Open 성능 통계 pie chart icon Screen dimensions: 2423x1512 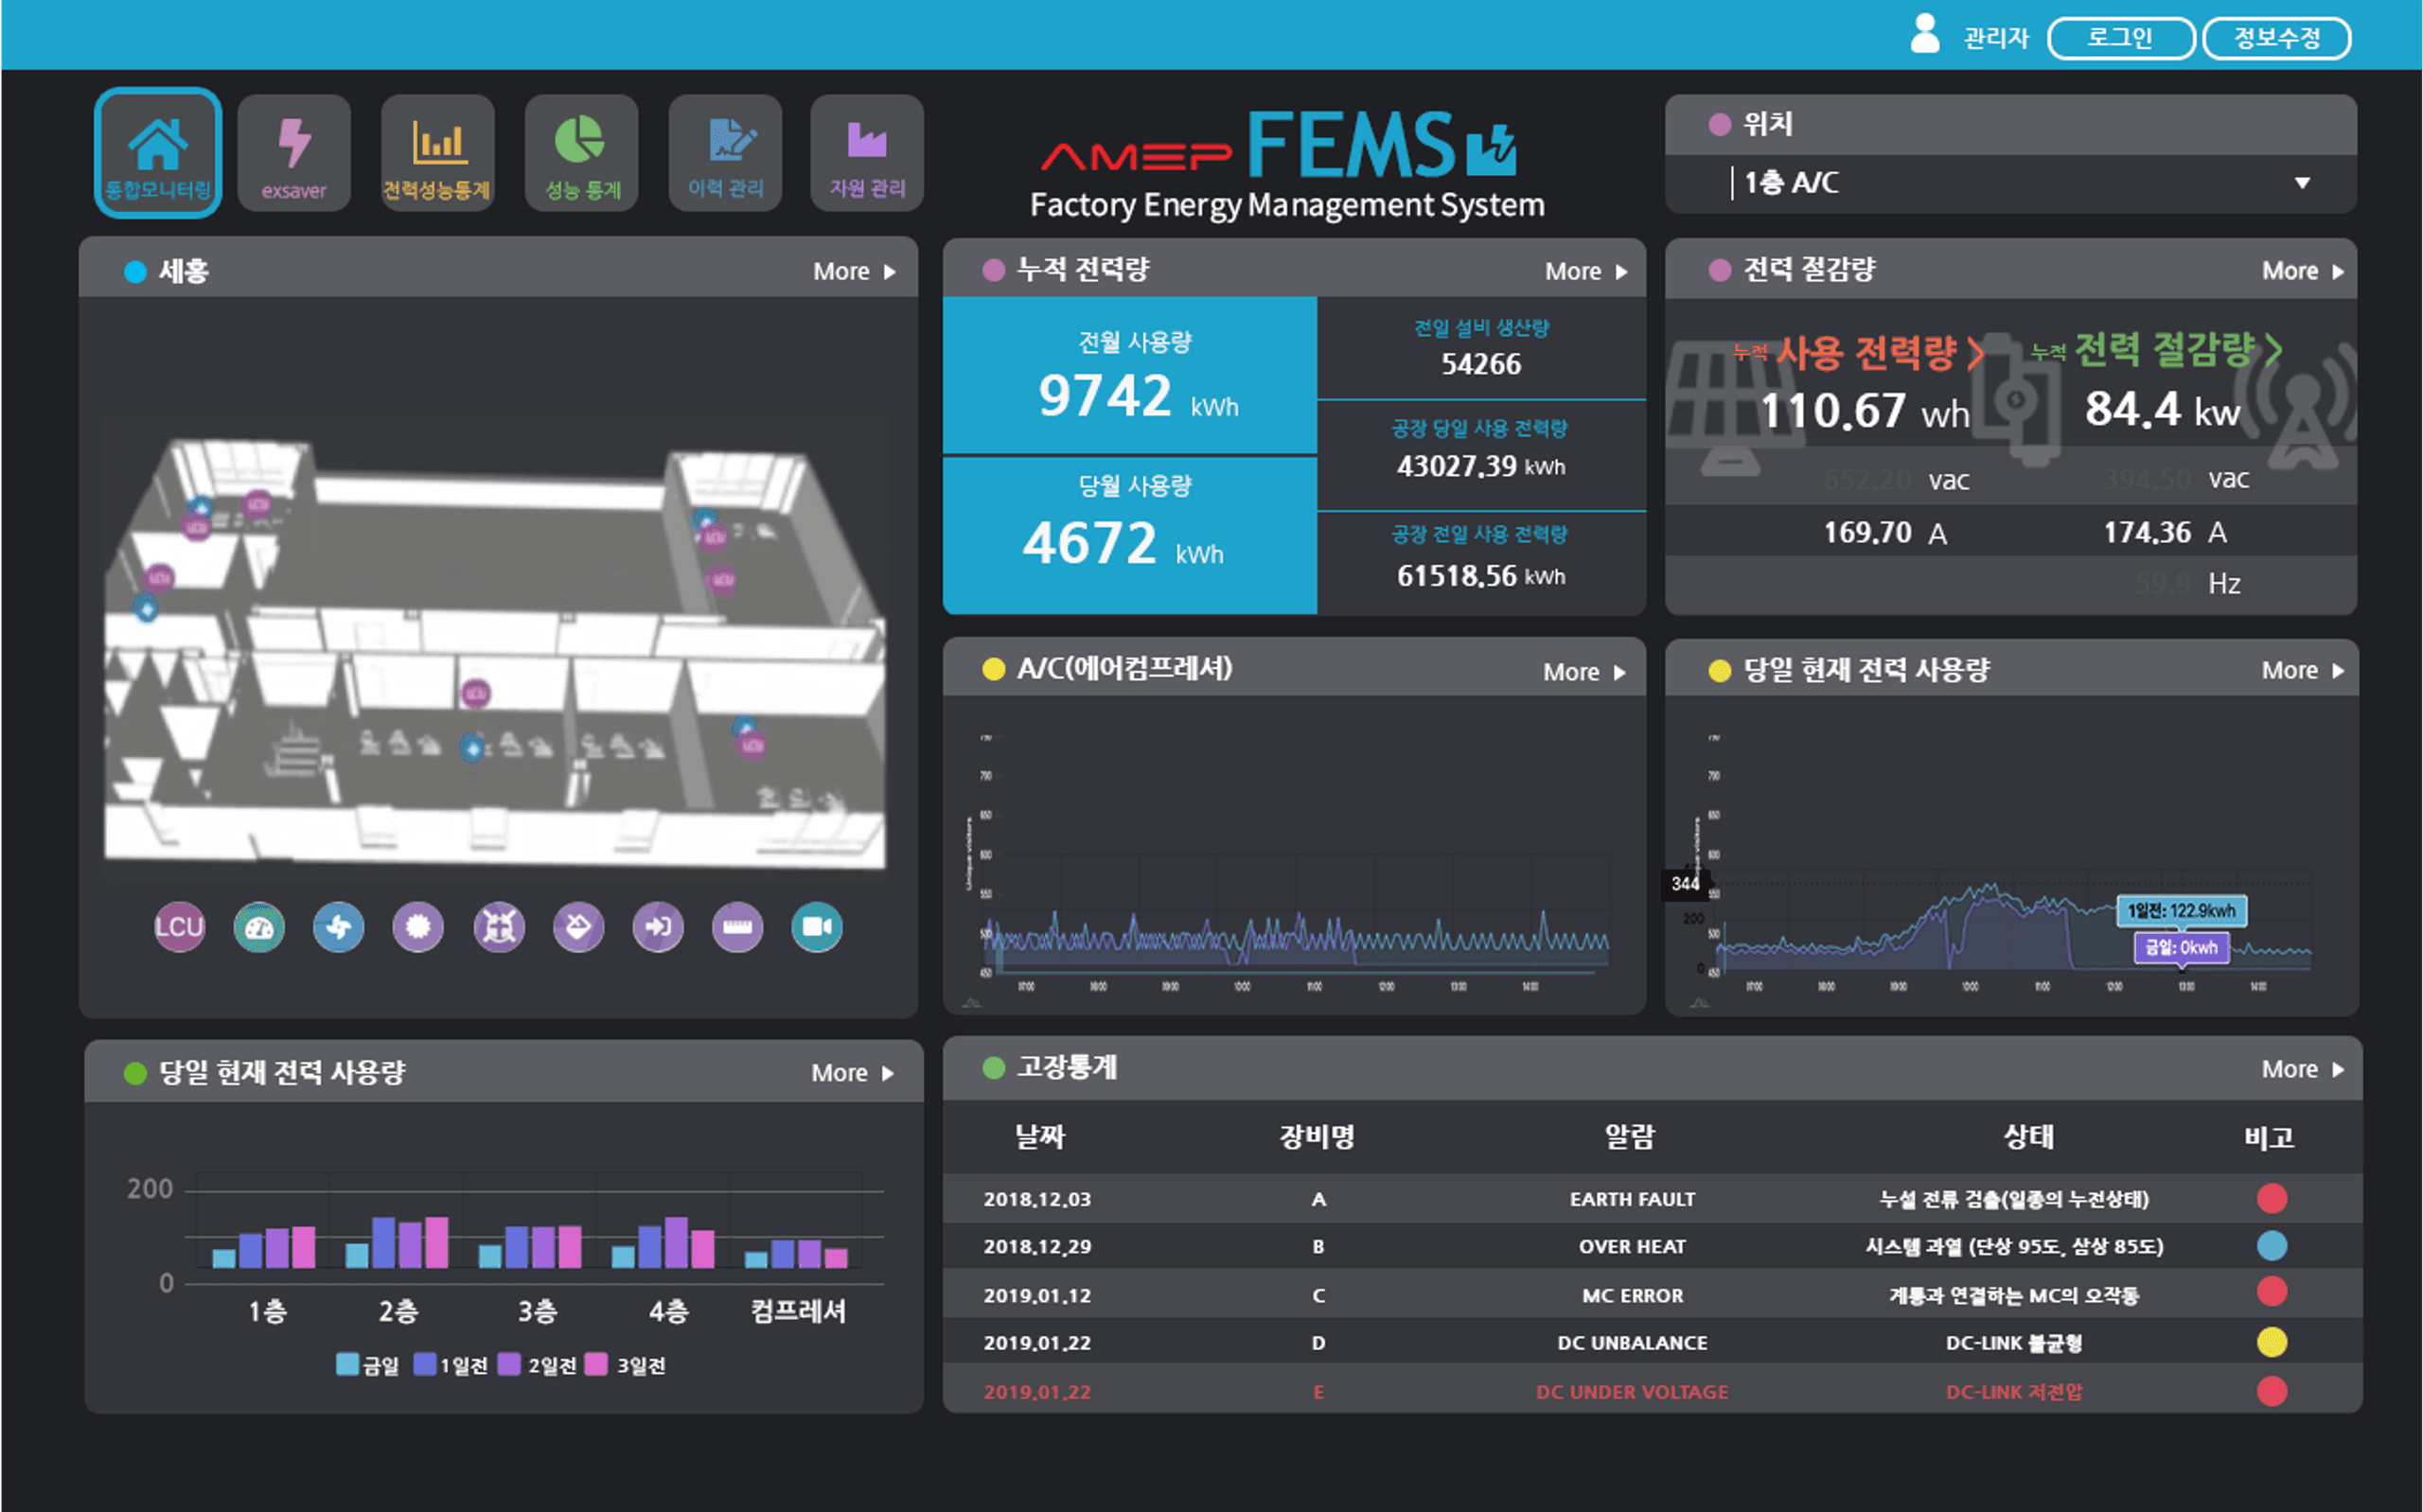click(581, 153)
